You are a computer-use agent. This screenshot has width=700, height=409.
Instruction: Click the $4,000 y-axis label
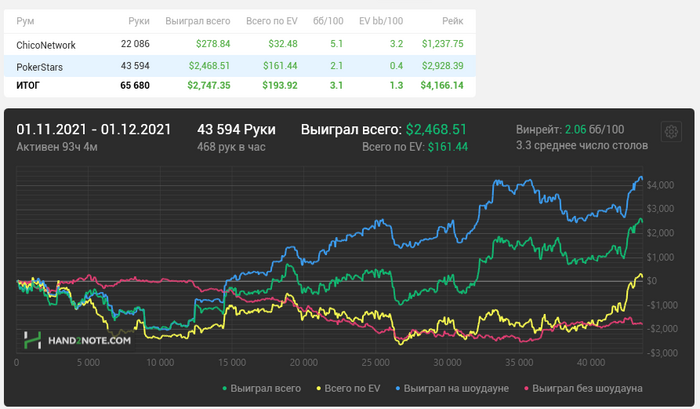click(x=660, y=185)
